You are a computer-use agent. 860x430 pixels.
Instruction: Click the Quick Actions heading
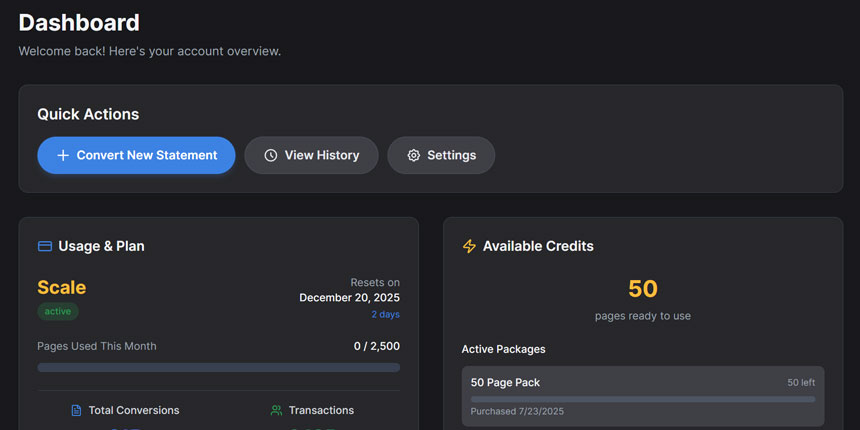[88, 114]
